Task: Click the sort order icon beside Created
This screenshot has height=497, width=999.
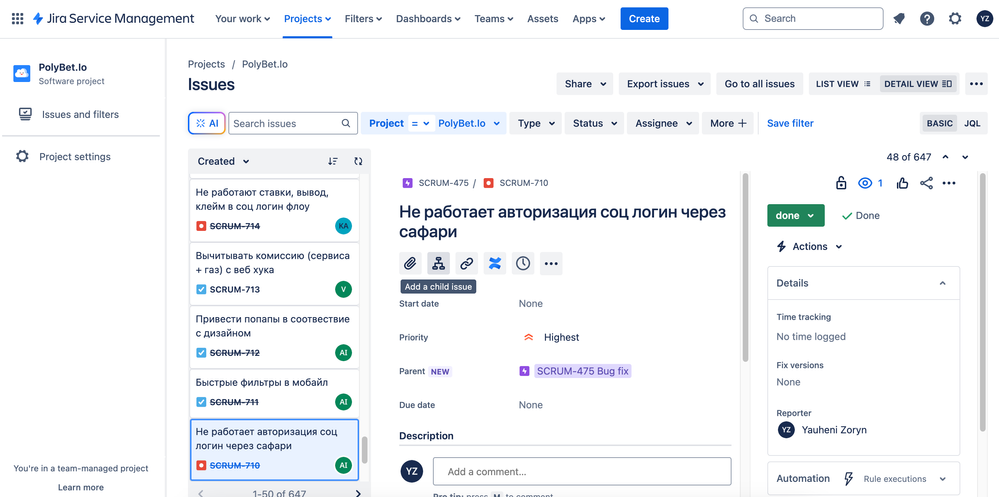Action: [x=333, y=161]
